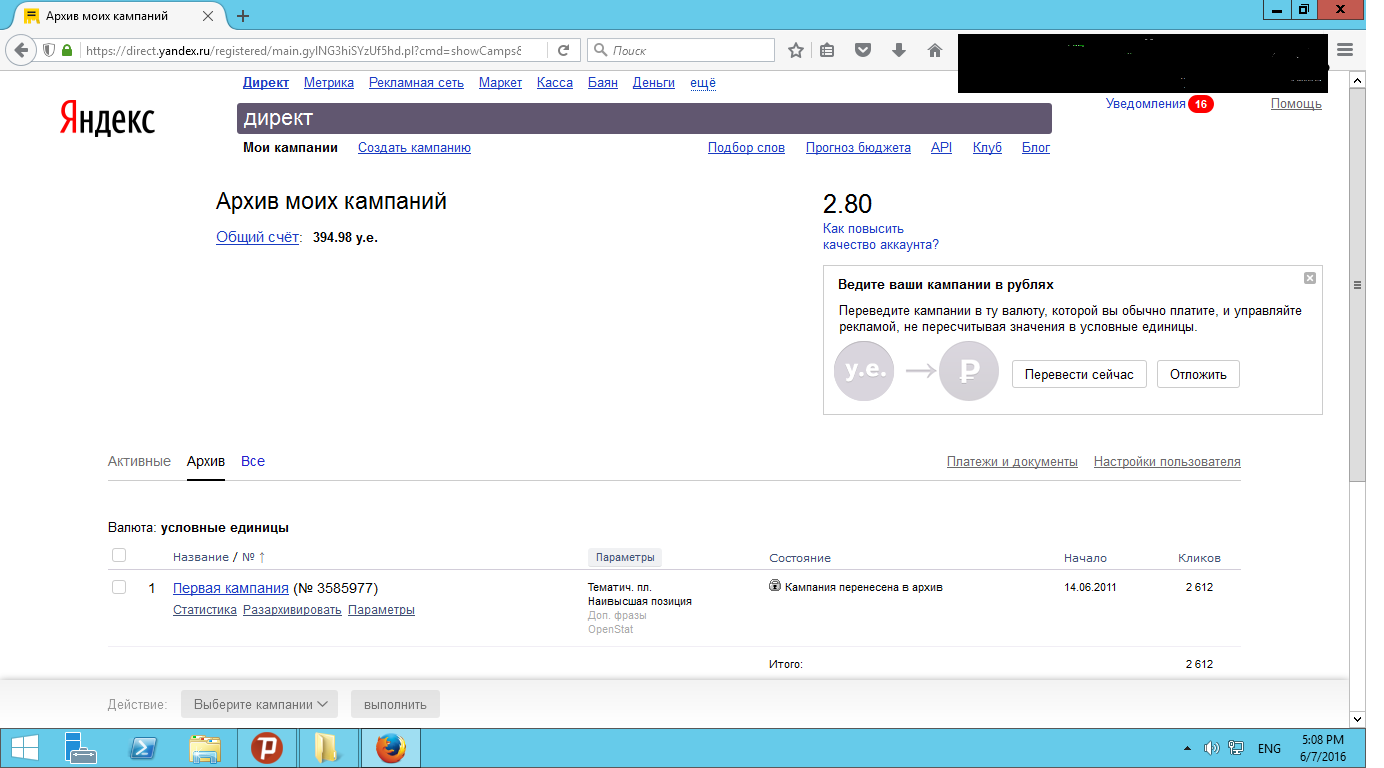Open Windows Start button
Viewport: 1384px width, 768px height.
tap(24, 748)
